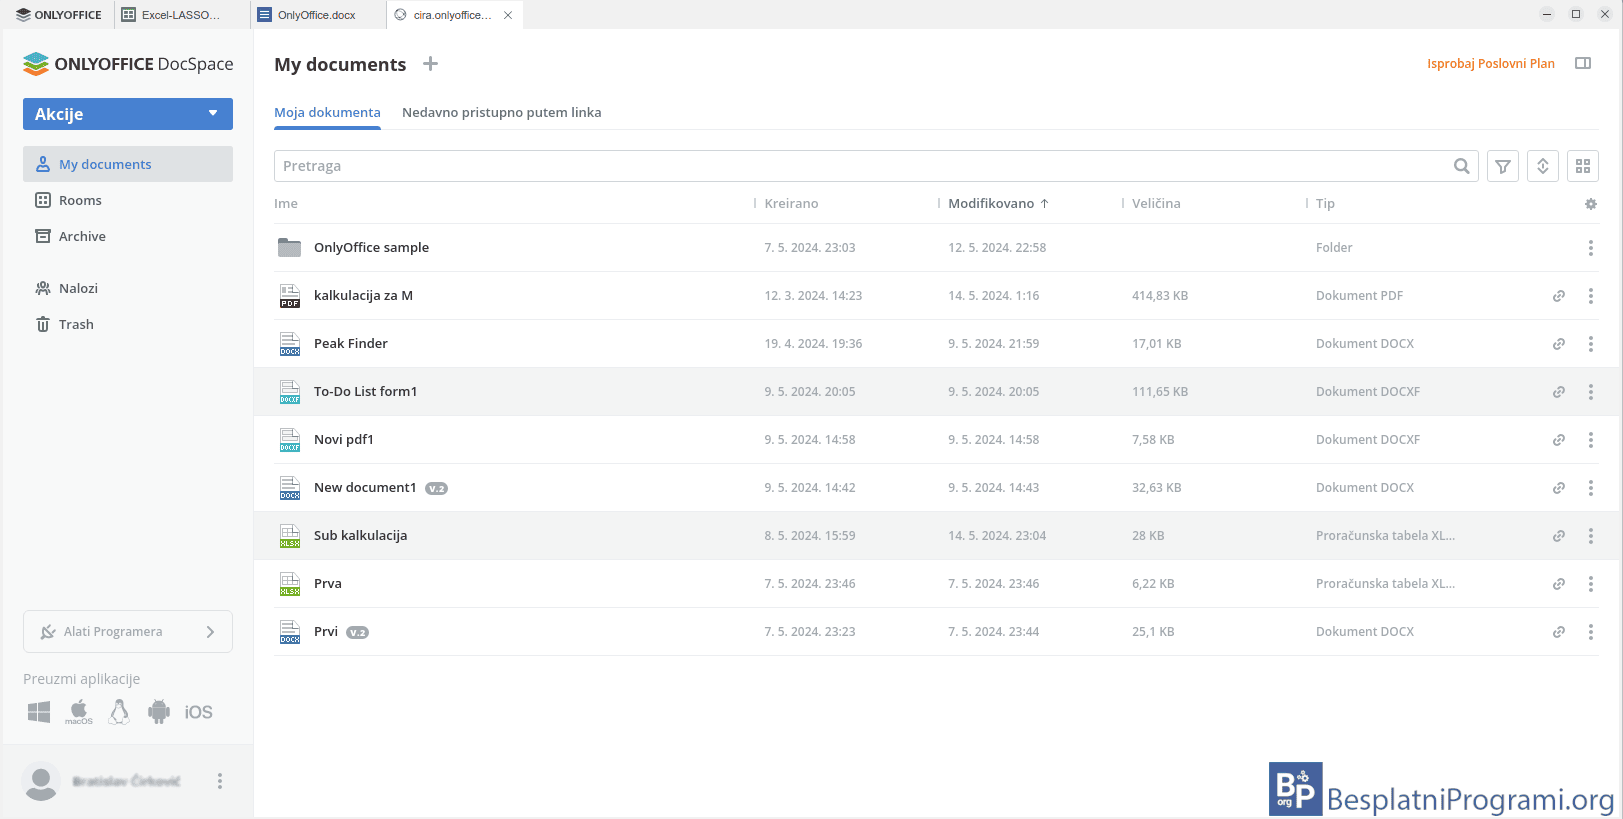Copy link for kalkulacija za M
1623x819 pixels.
(1558, 296)
